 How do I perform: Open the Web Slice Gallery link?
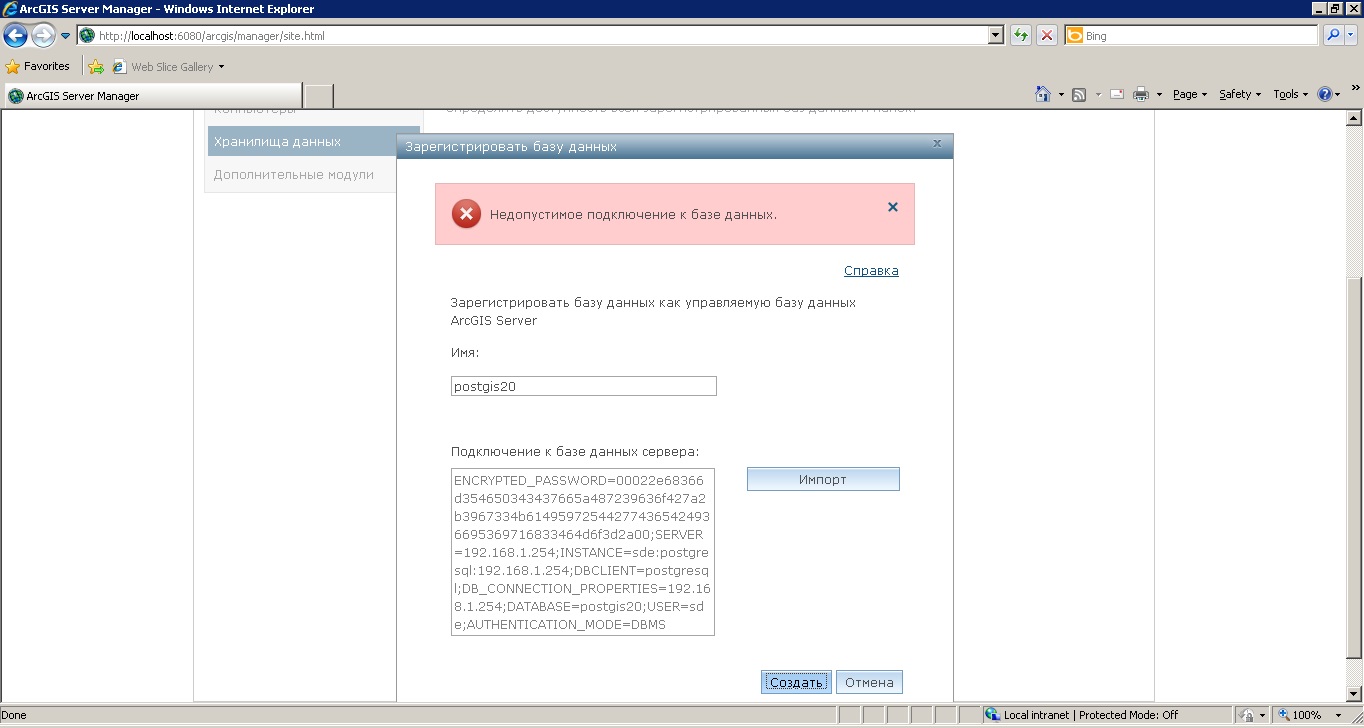pos(163,67)
